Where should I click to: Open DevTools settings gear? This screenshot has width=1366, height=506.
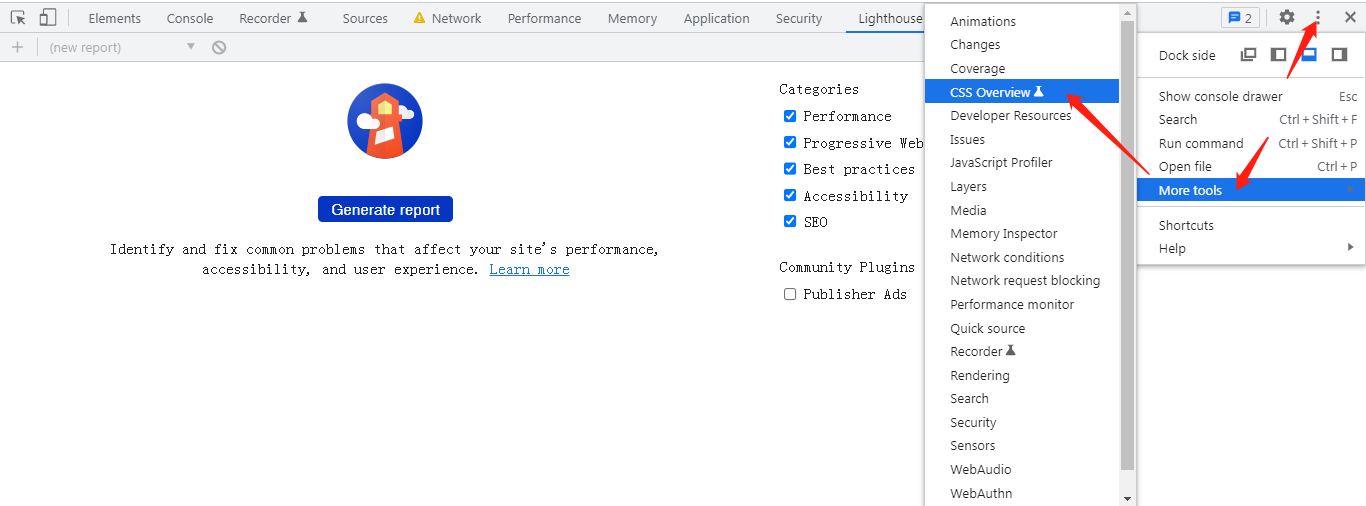(1287, 17)
